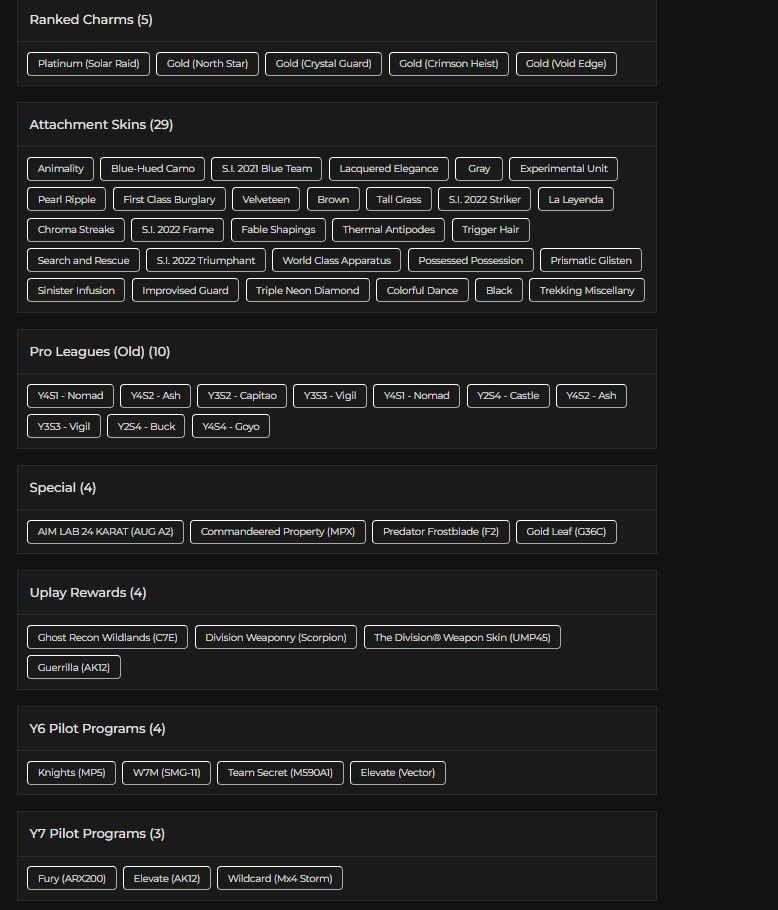Click the Thermal Antipodes tag
778x910 pixels.
388,230
